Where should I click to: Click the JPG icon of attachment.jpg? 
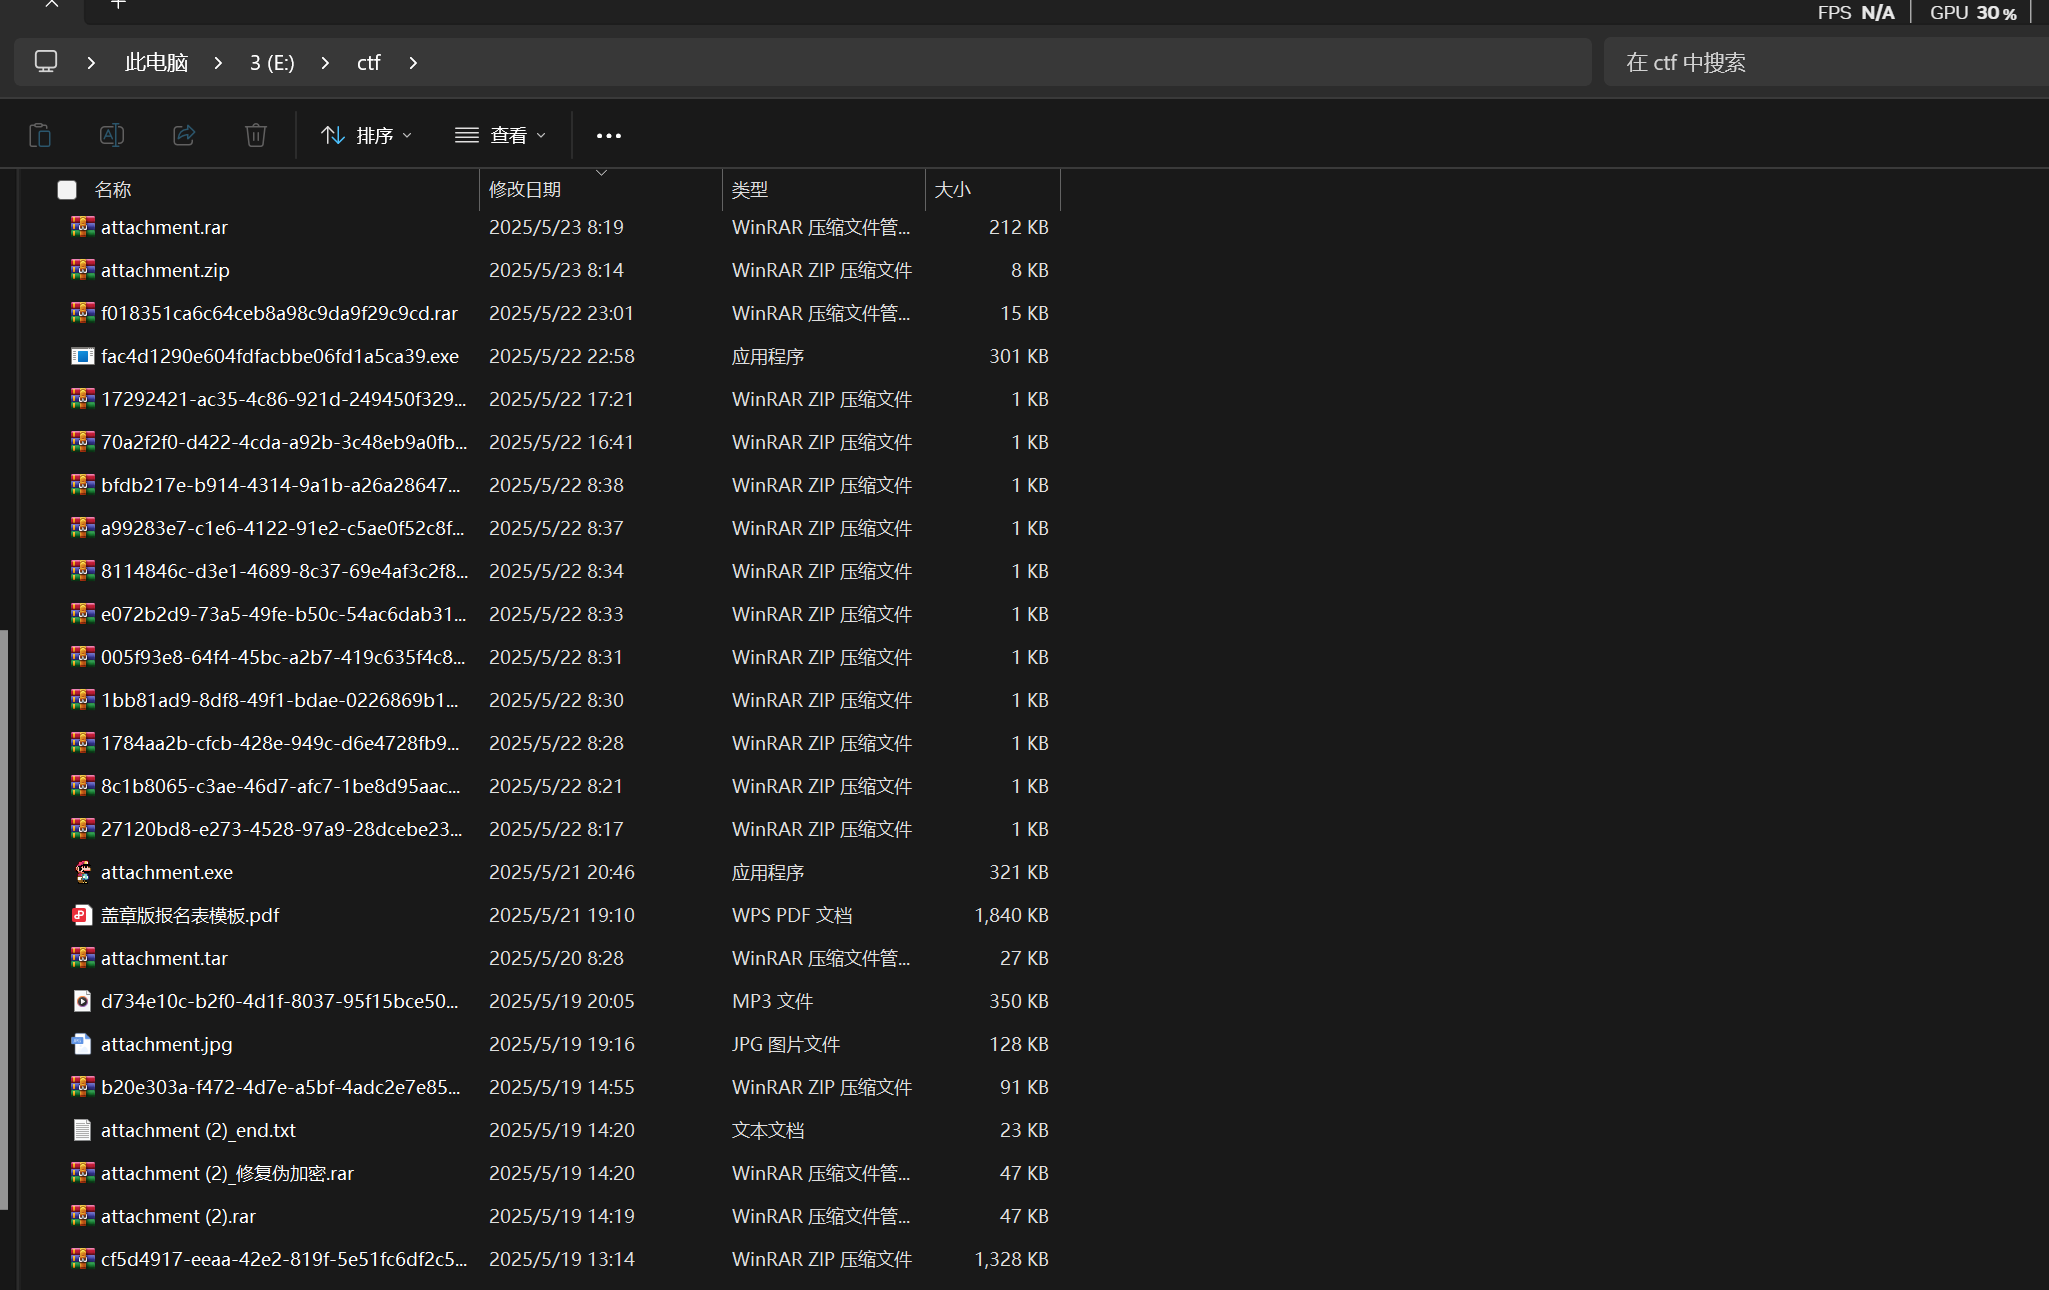pyautogui.click(x=81, y=1044)
